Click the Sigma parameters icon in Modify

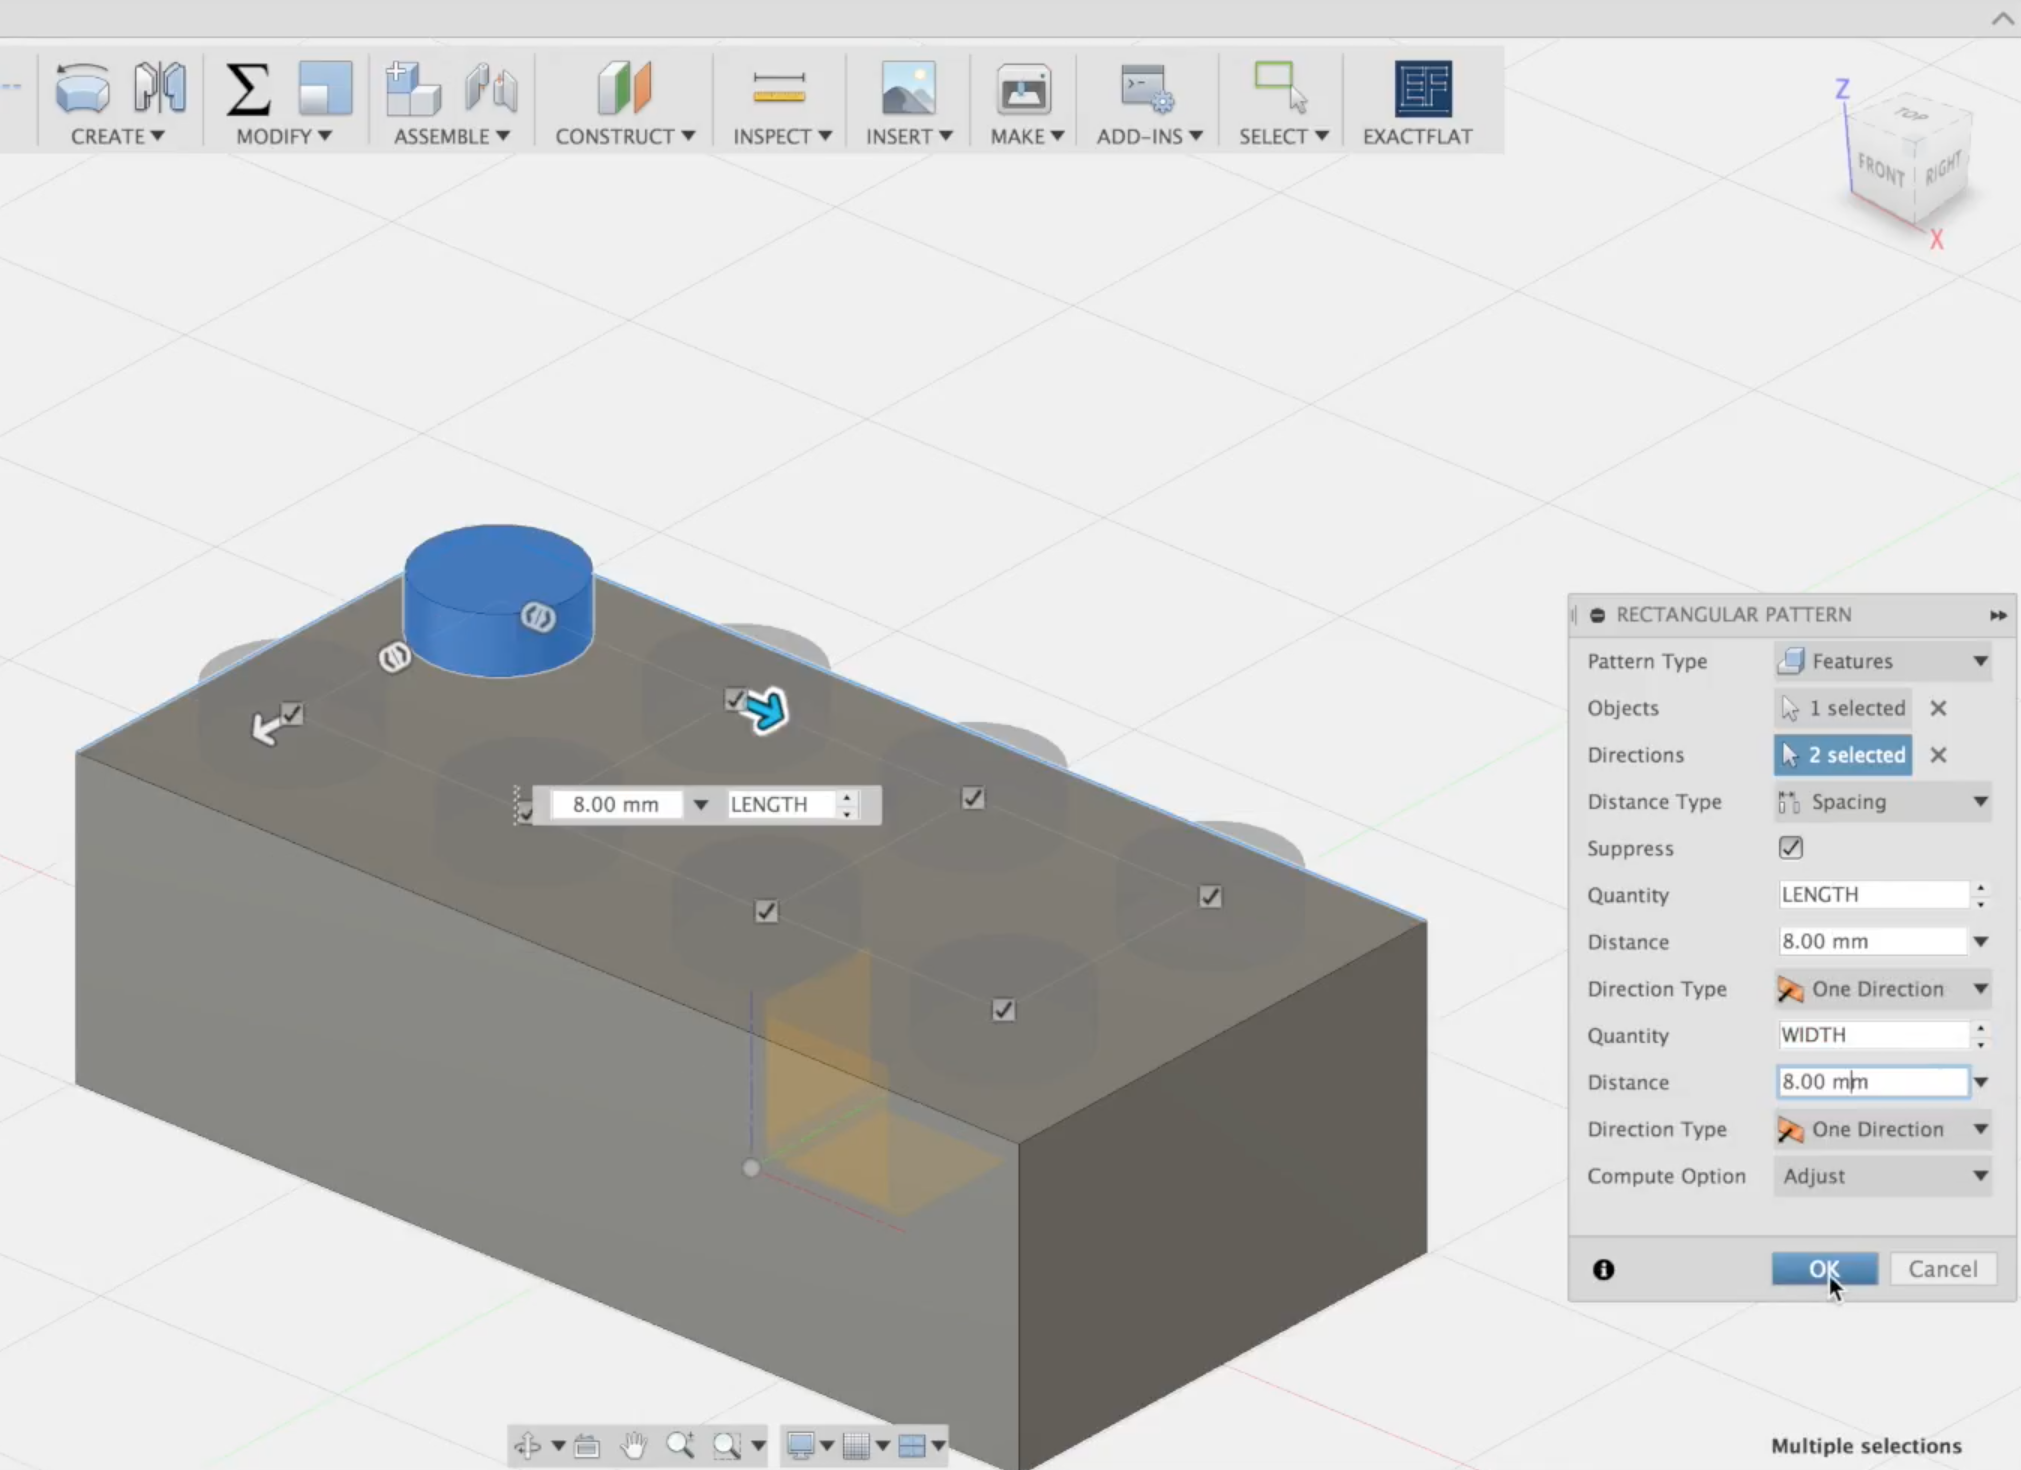pyautogui.click(x=248, y=88)
